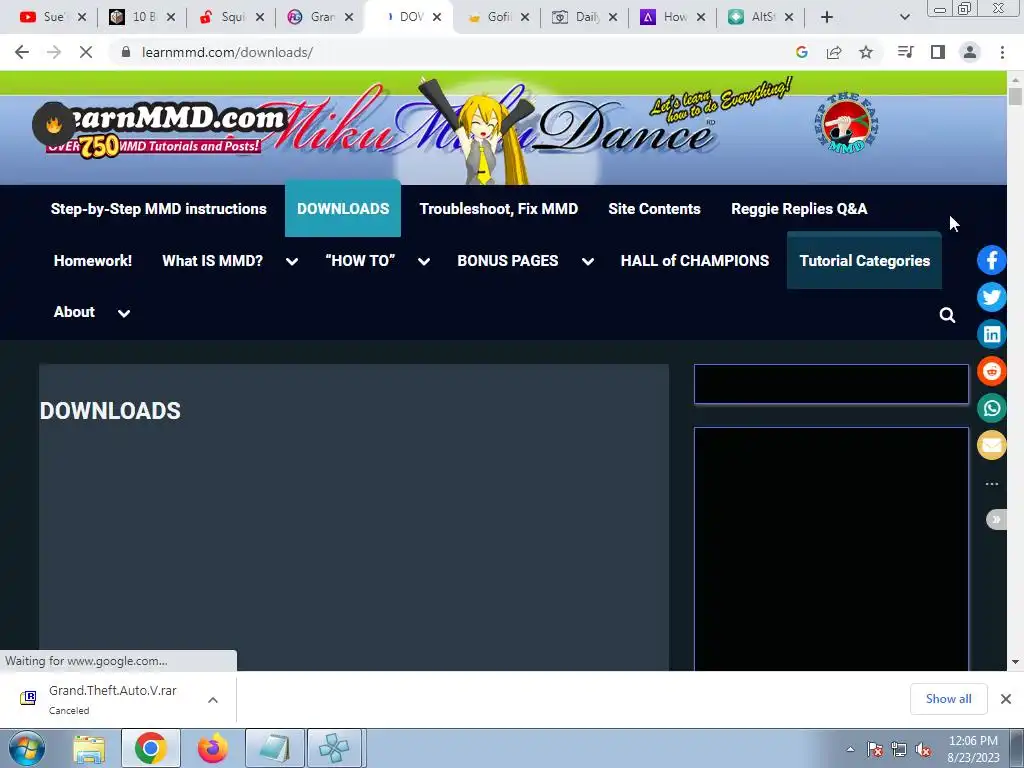Expand the About submenu arrow
This screenshot has height=768, width=1024.
point(123,313)
